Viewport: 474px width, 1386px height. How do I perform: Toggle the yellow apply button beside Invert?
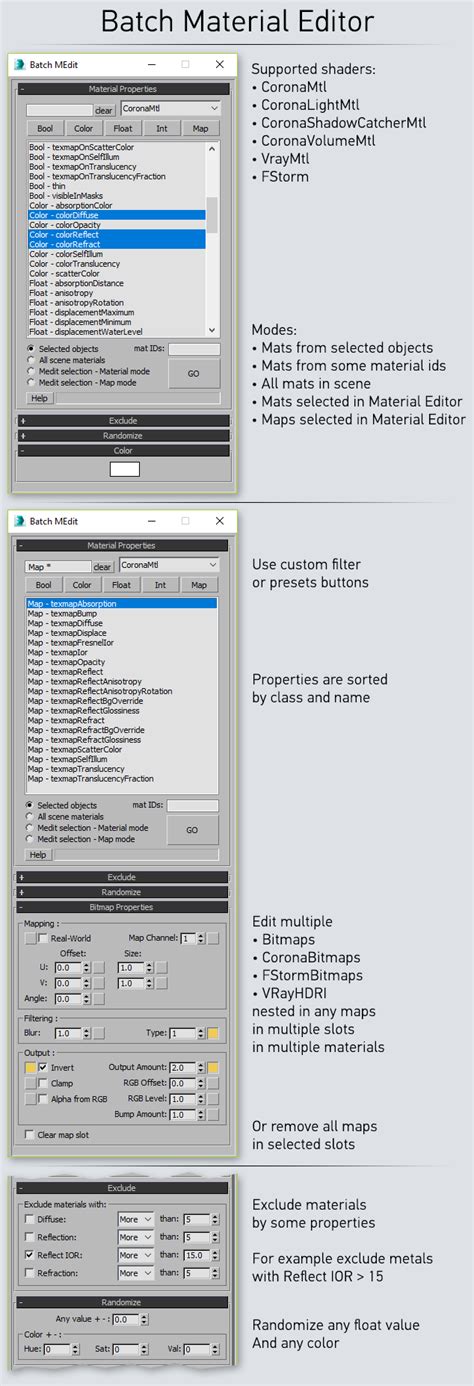30,1067
